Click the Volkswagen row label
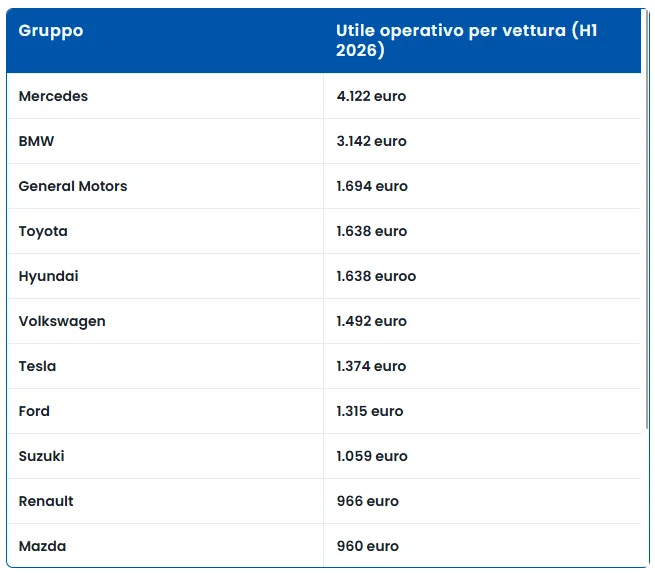The height and width of the screenshot is (573, 655). (x=62, y=322)
